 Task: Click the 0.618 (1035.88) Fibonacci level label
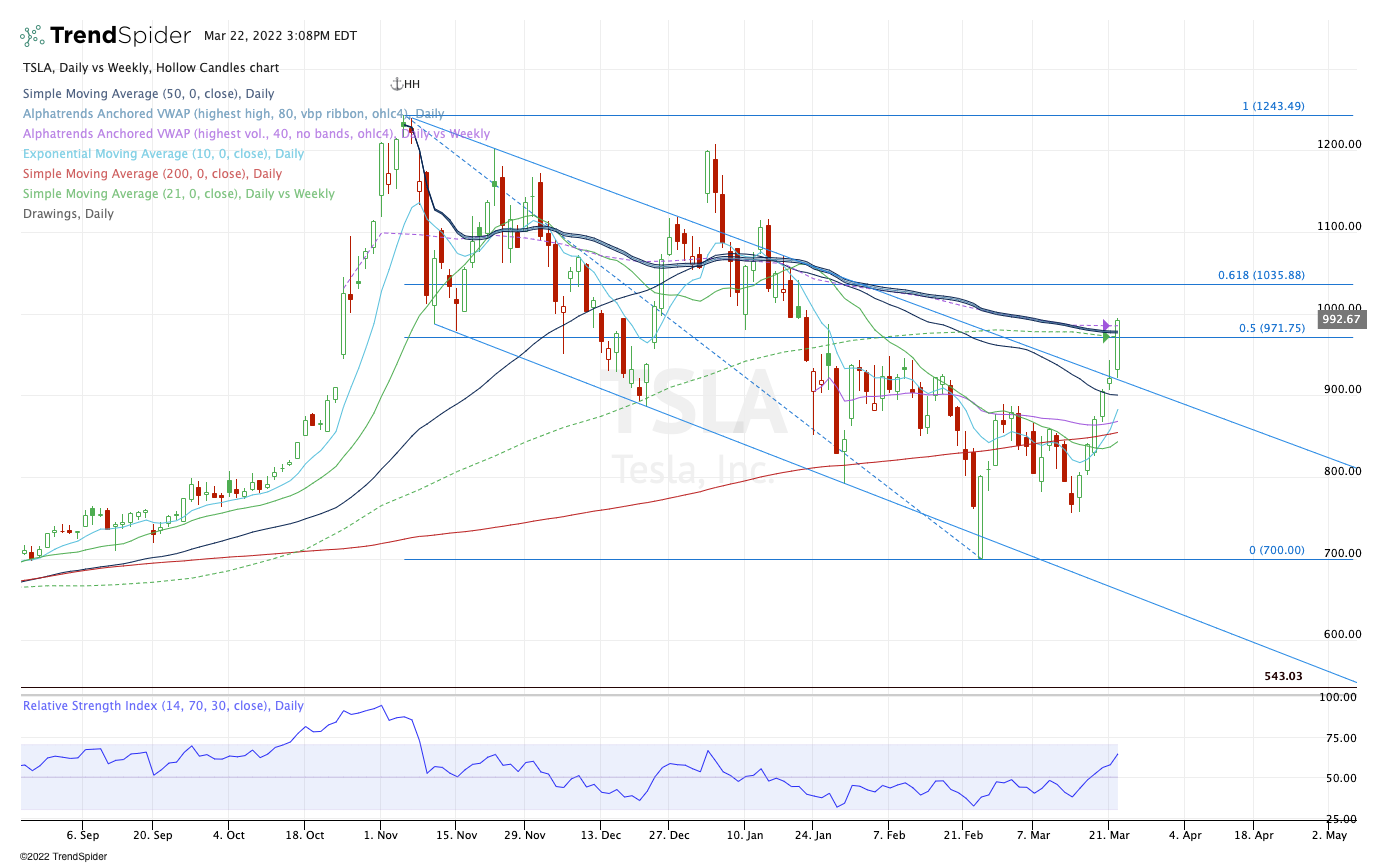point(1260,275)
